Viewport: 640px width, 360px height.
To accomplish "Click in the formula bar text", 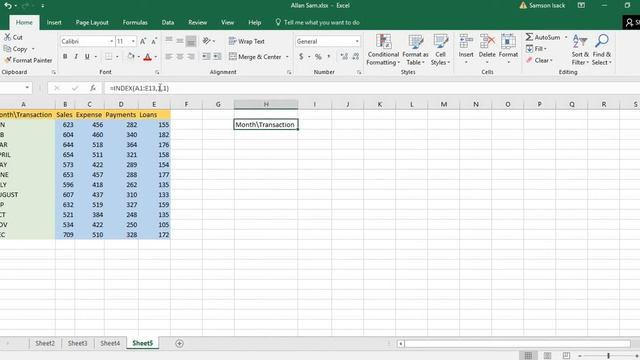I will [x=139, y=88].
